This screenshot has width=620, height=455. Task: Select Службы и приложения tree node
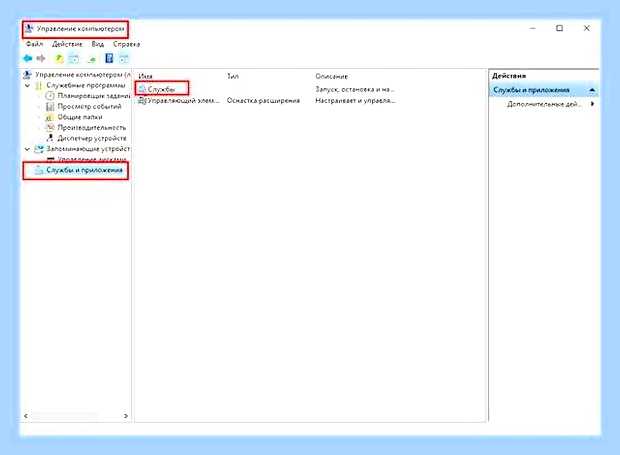84,170
